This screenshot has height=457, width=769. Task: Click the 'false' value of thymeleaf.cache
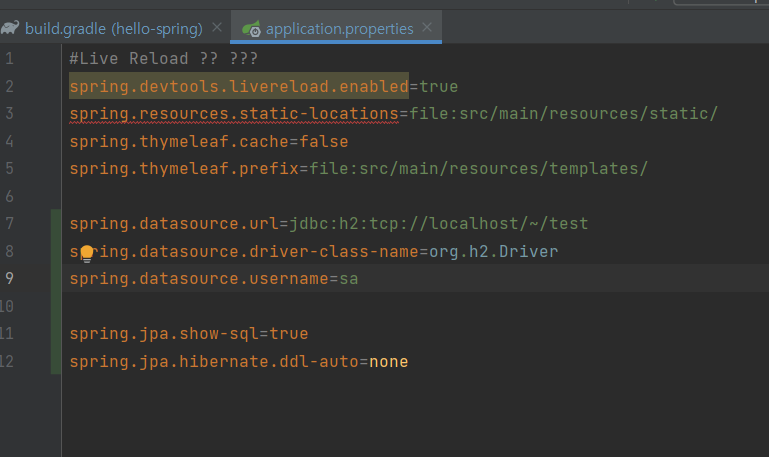tap(324, 142)
